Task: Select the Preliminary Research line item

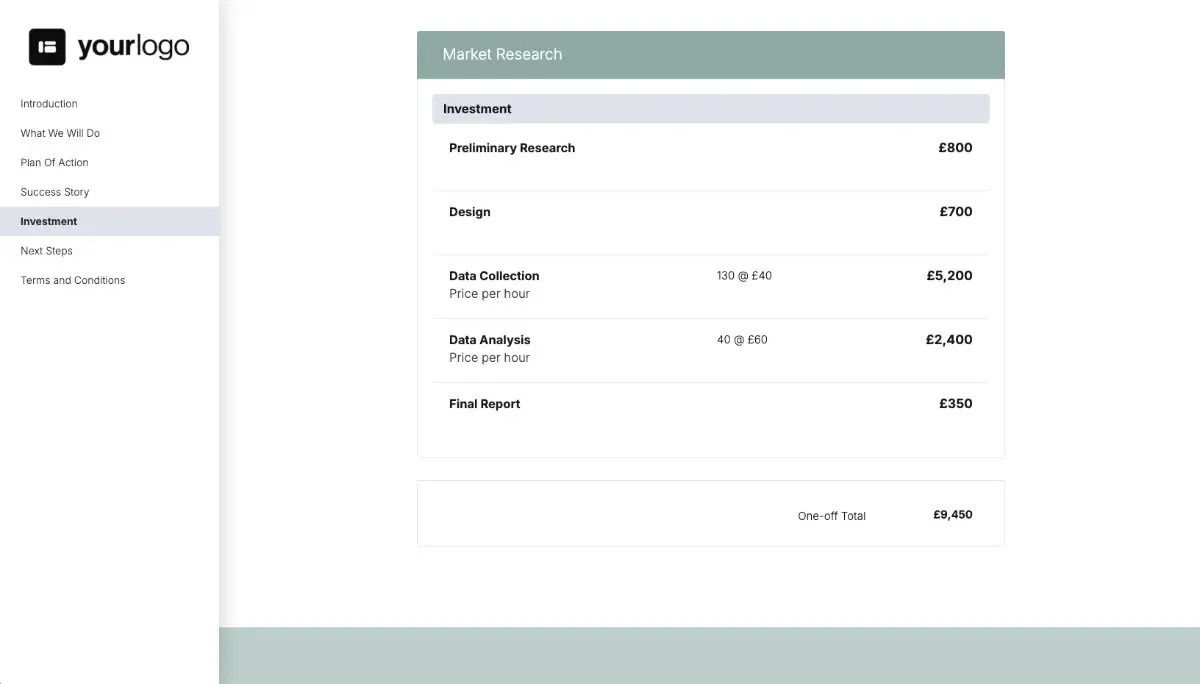Action: pos(512,147)
